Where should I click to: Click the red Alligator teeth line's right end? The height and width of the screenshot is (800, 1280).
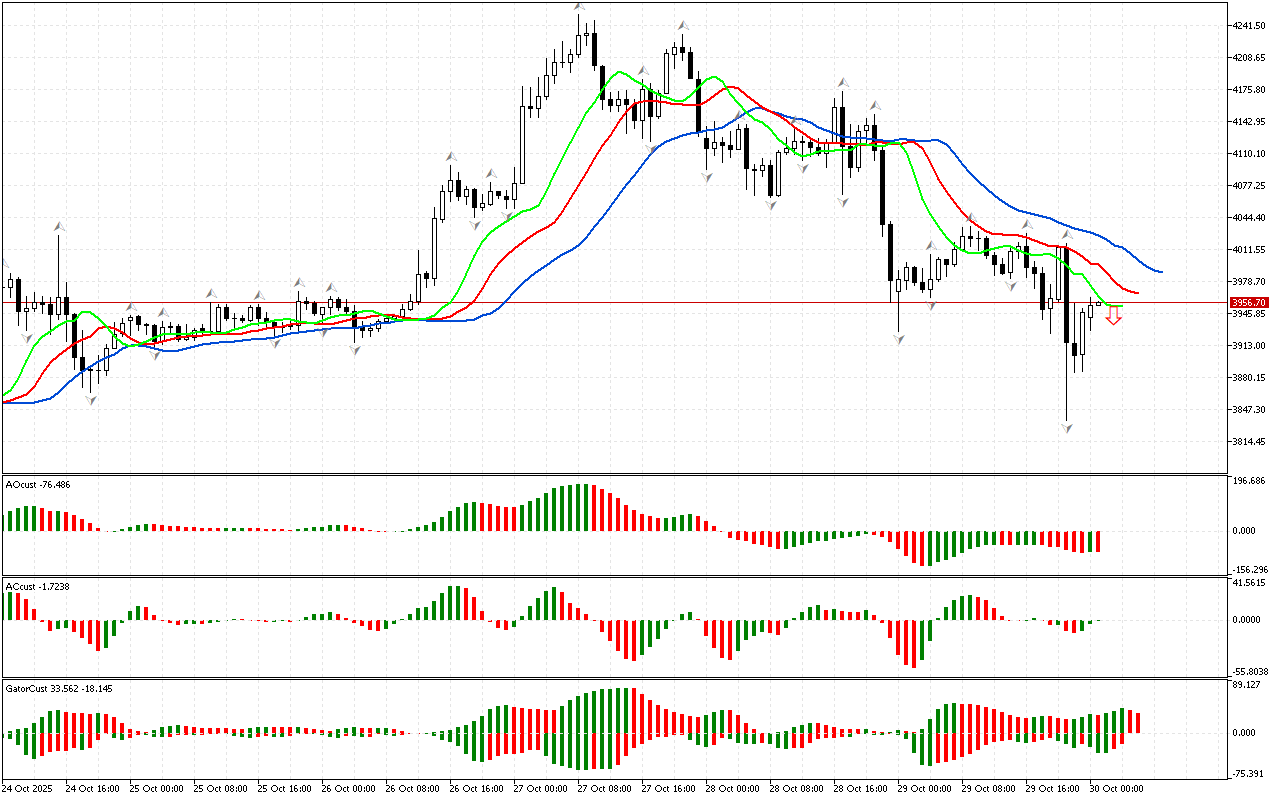(1137, 292)
